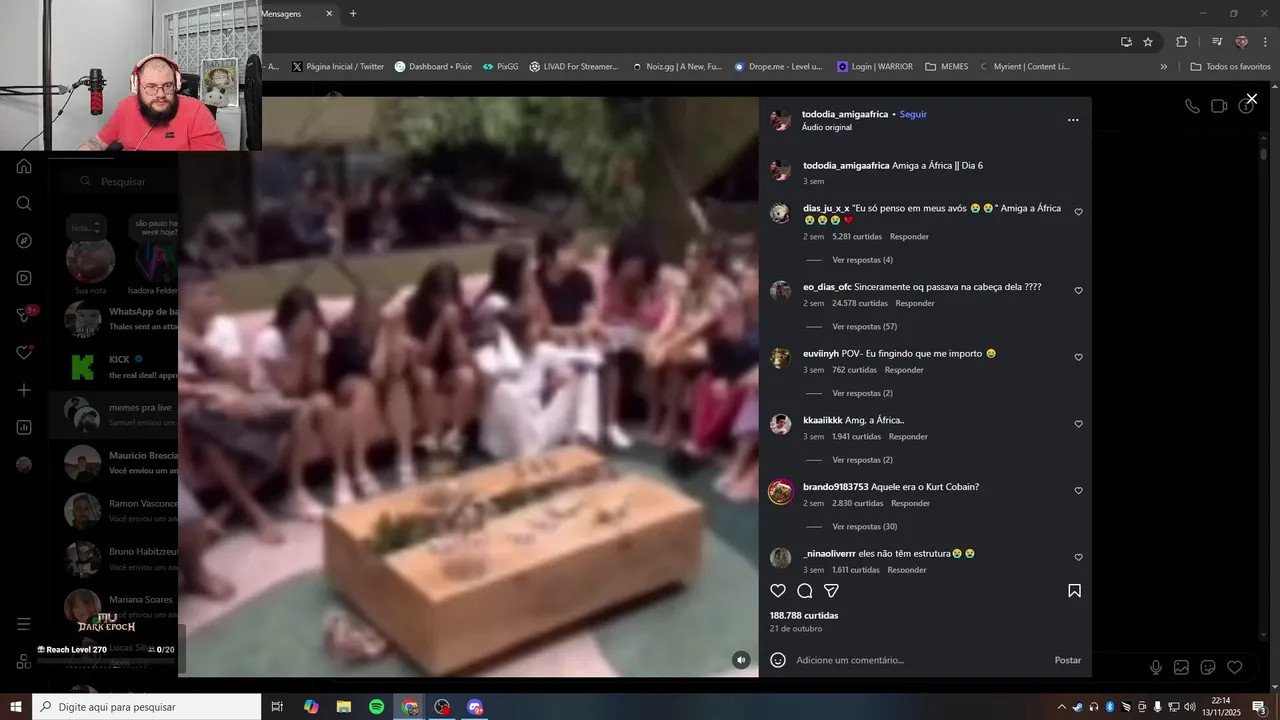Open the Messages icon with notification badge

tap(24, 315)
